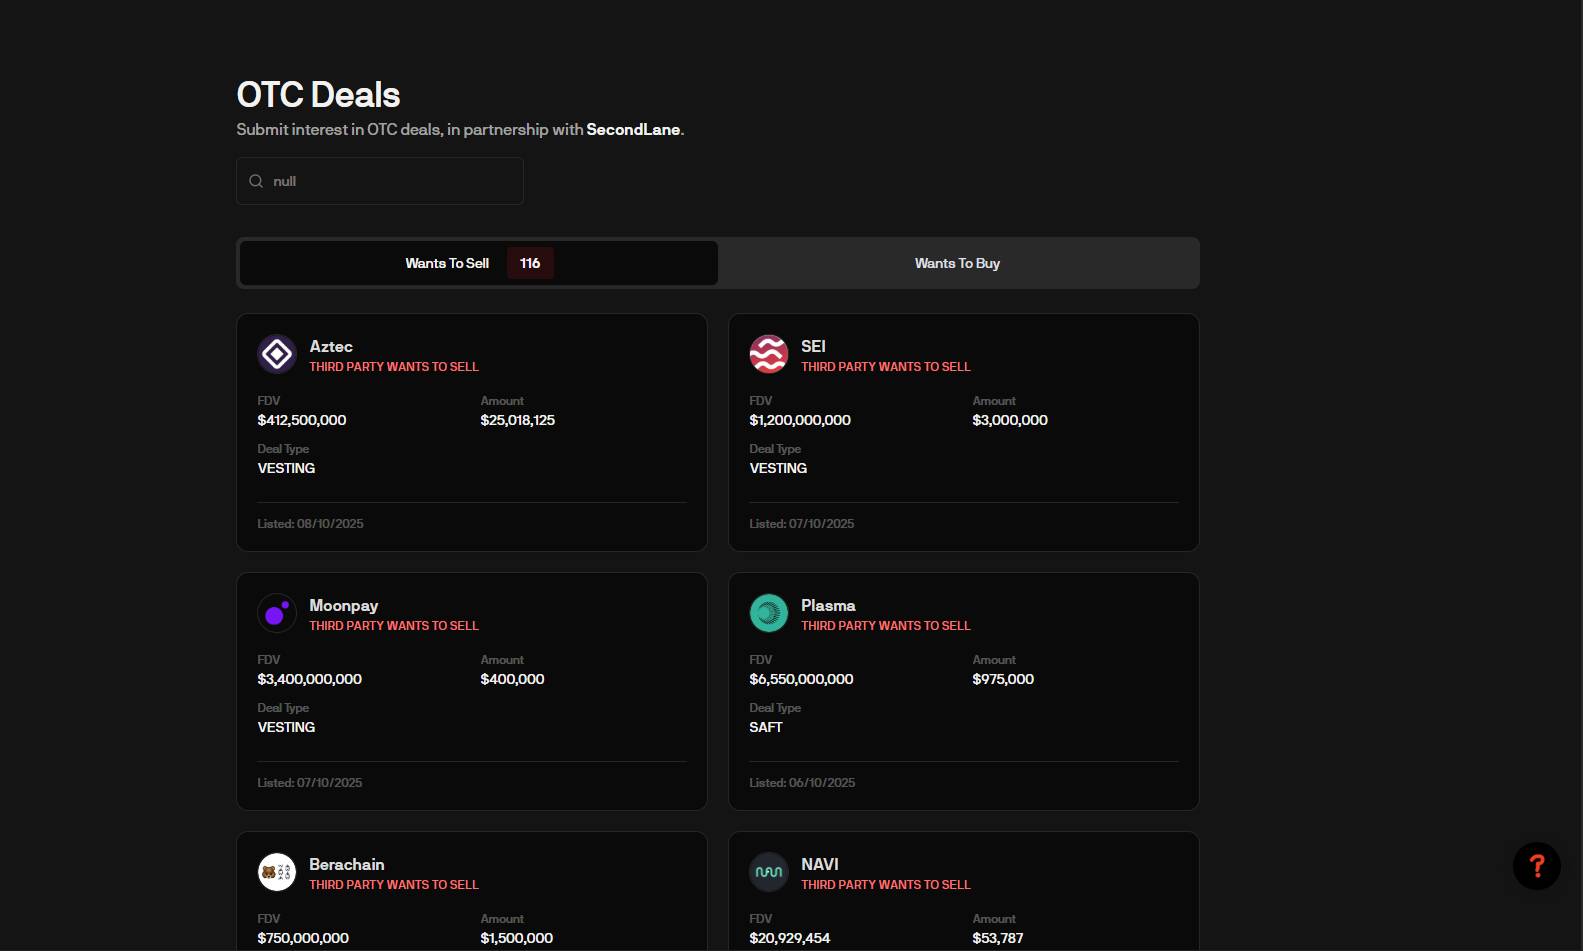Select the Wants To Sell tab
The height and width of the screenshot is (951, 1583).
click(x=447, y=263)
